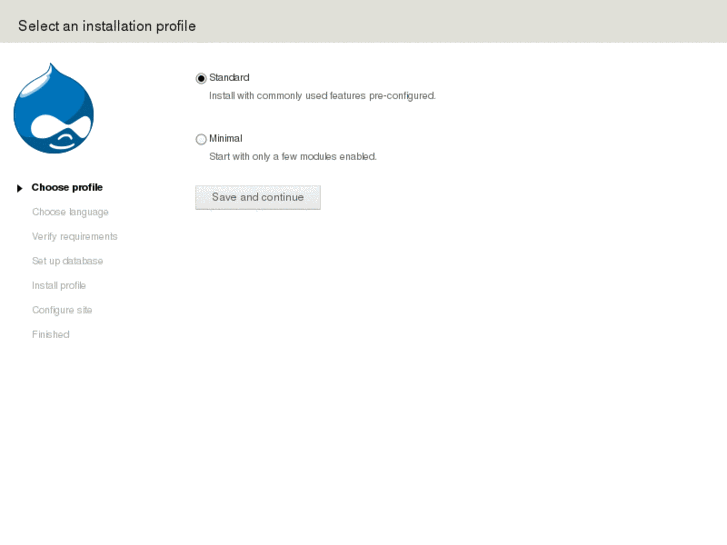Click the Configure site step

tap(62, 310)
